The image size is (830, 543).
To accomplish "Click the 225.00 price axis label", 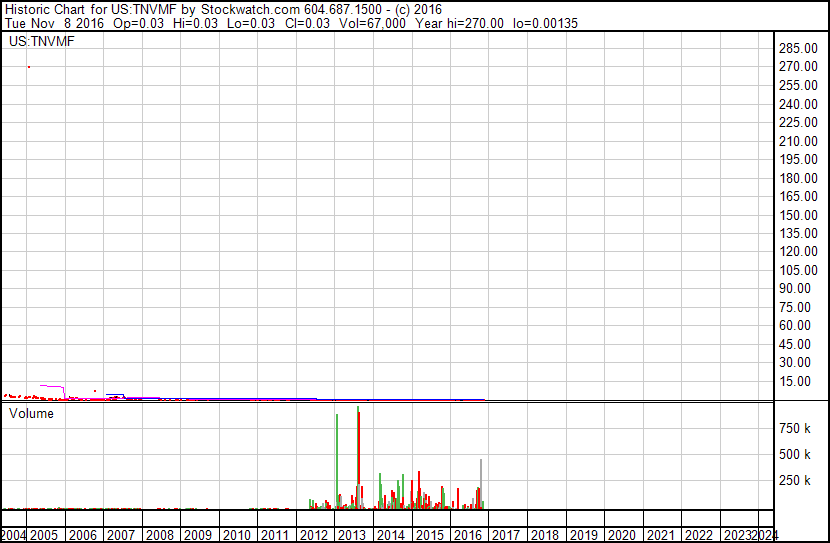I will pos(798,122).
